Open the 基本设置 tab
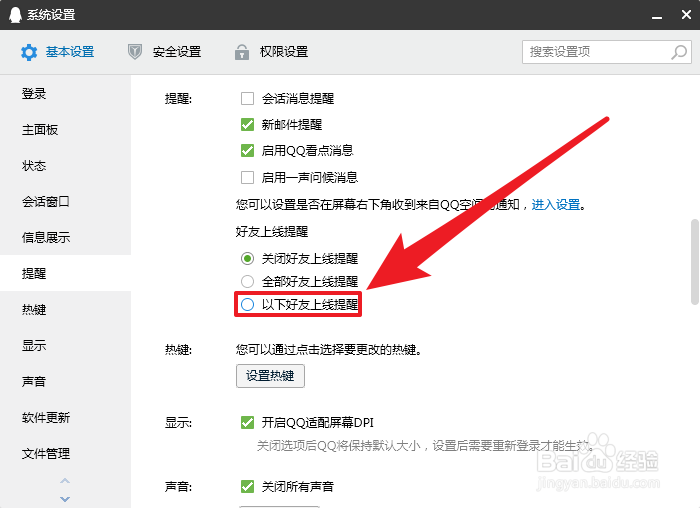Viewport: 700px width, 508px height. click(58, 52)
